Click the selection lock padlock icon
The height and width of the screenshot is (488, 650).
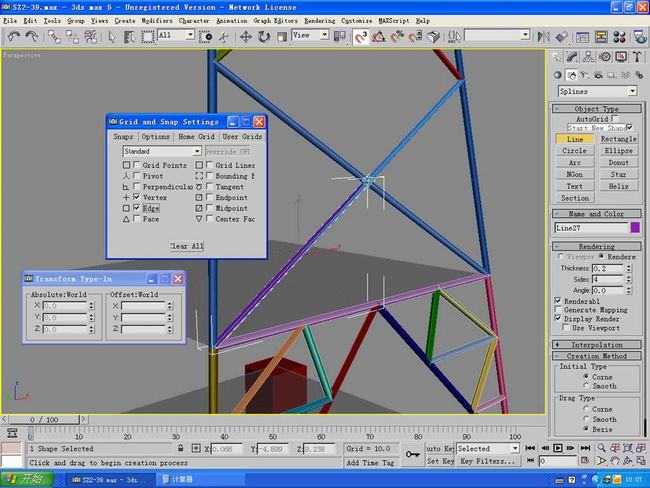point(180,448)
